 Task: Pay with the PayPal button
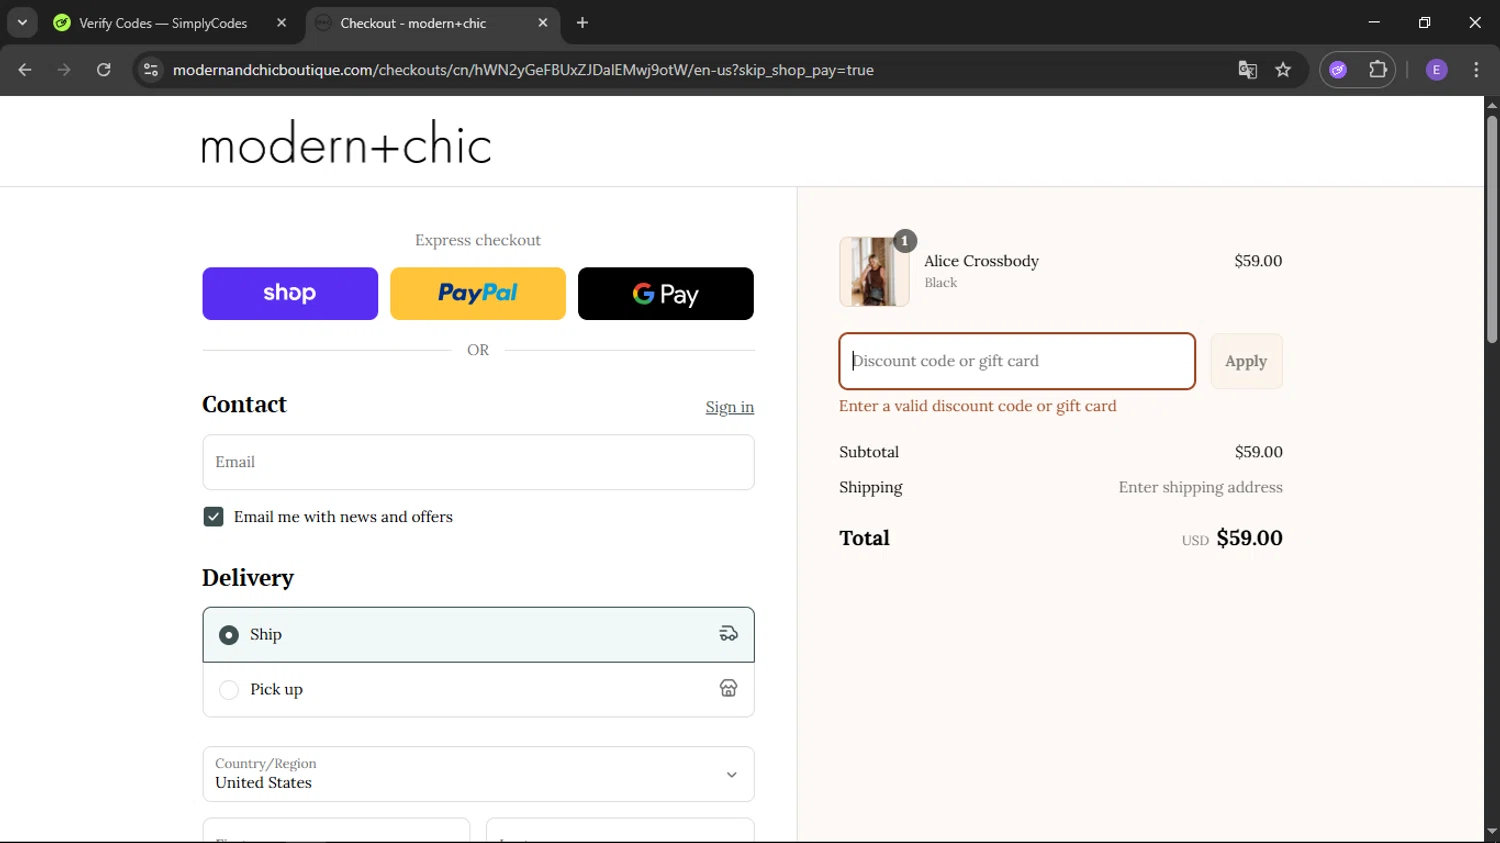478,293
